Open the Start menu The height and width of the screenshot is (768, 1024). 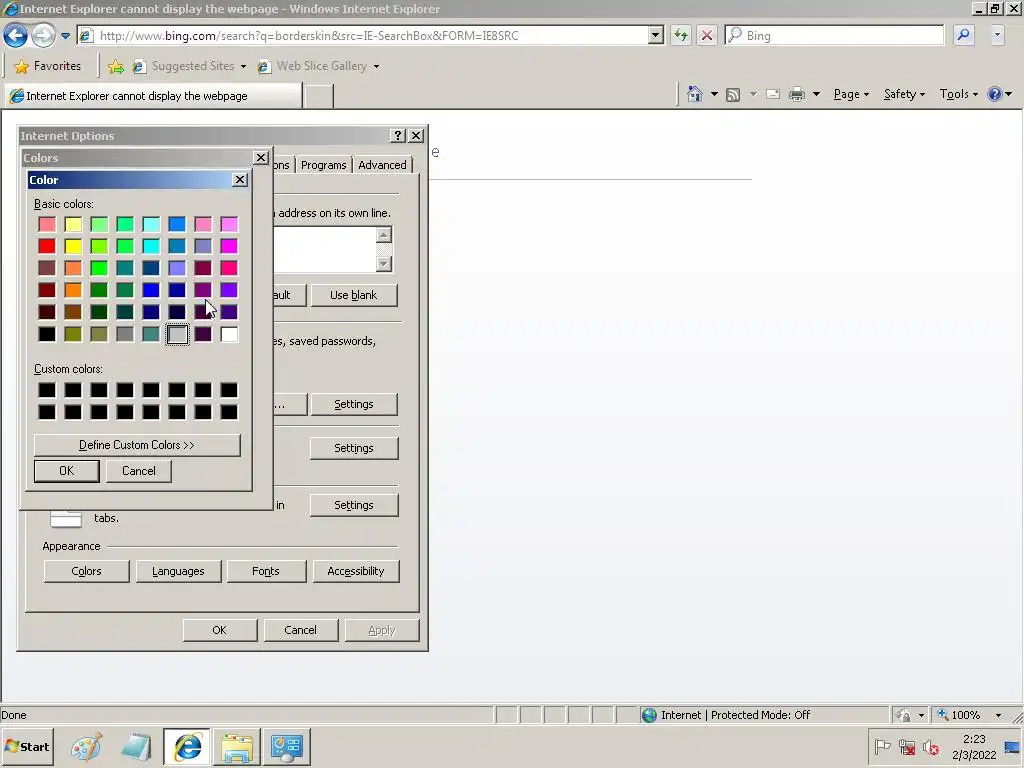[x=28, y=747]
